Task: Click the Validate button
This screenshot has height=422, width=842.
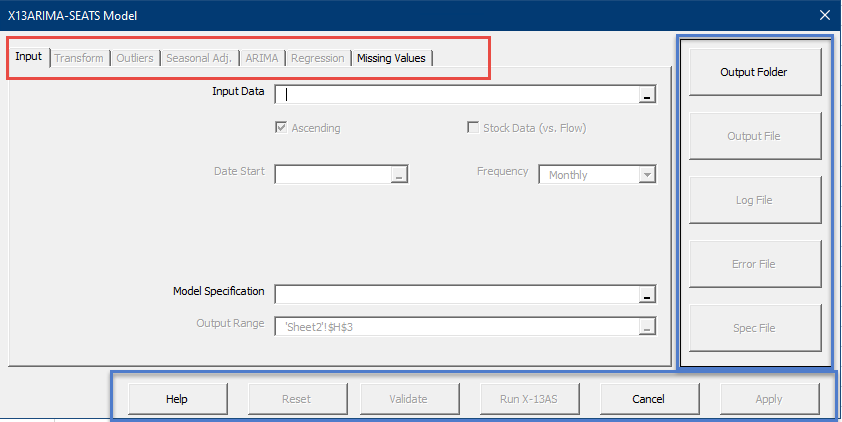Action: tap(408, 399)
